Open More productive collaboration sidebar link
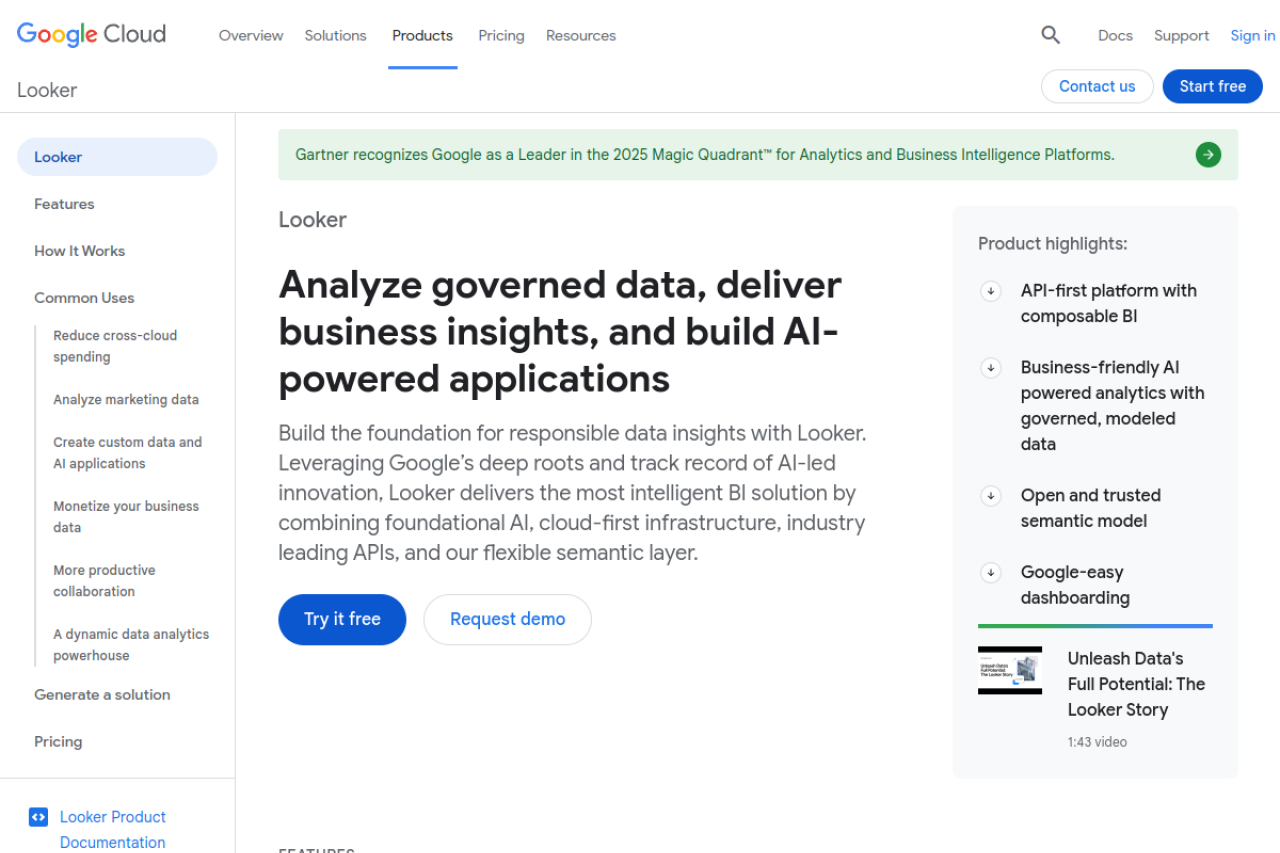This screenshot has width=1280, height=853. [104, 581]
